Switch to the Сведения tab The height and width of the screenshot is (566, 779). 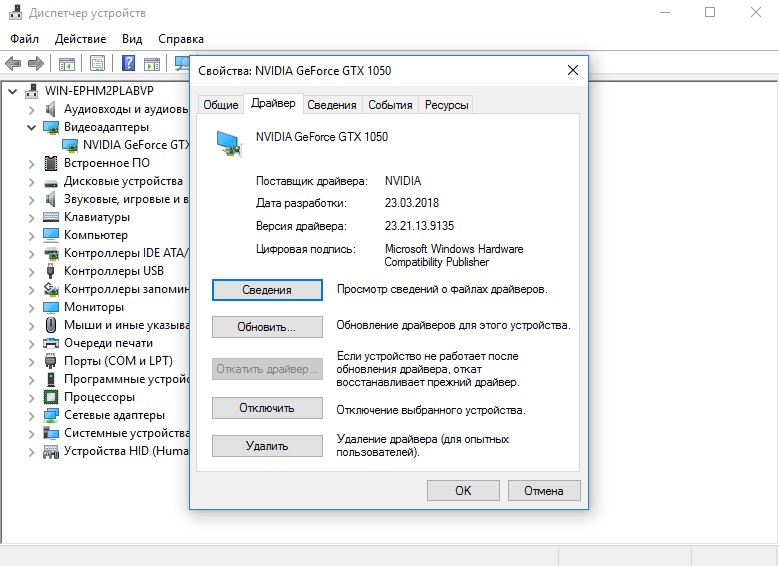332,105
